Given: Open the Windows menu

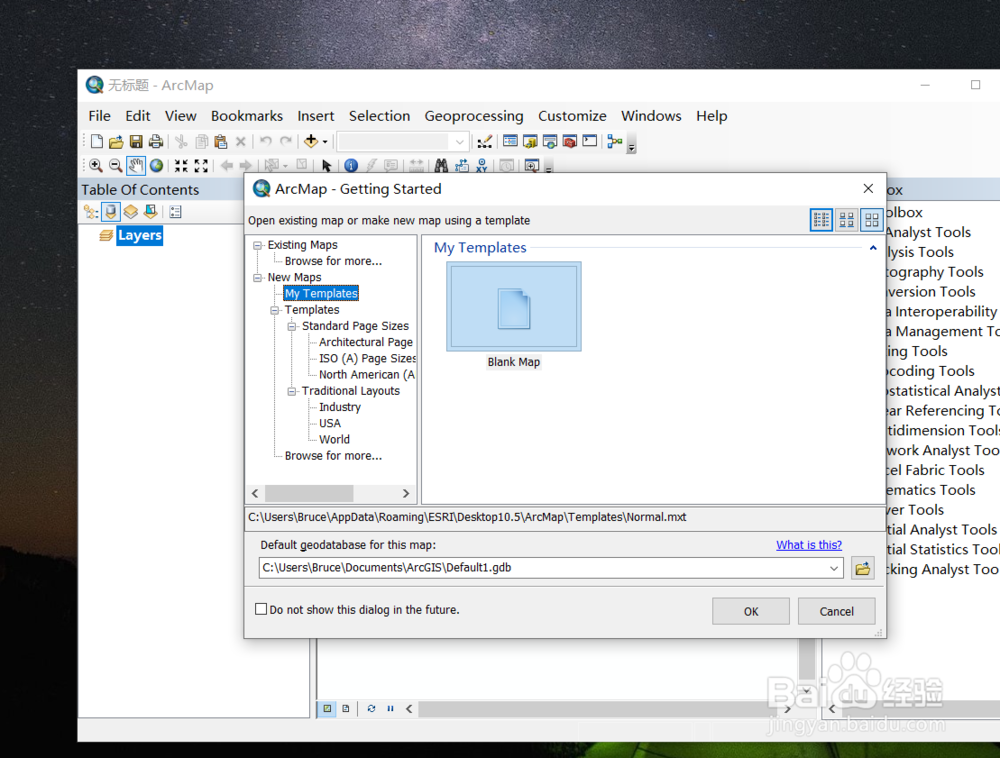Looking at the screenshot, I should coord(651,116).
